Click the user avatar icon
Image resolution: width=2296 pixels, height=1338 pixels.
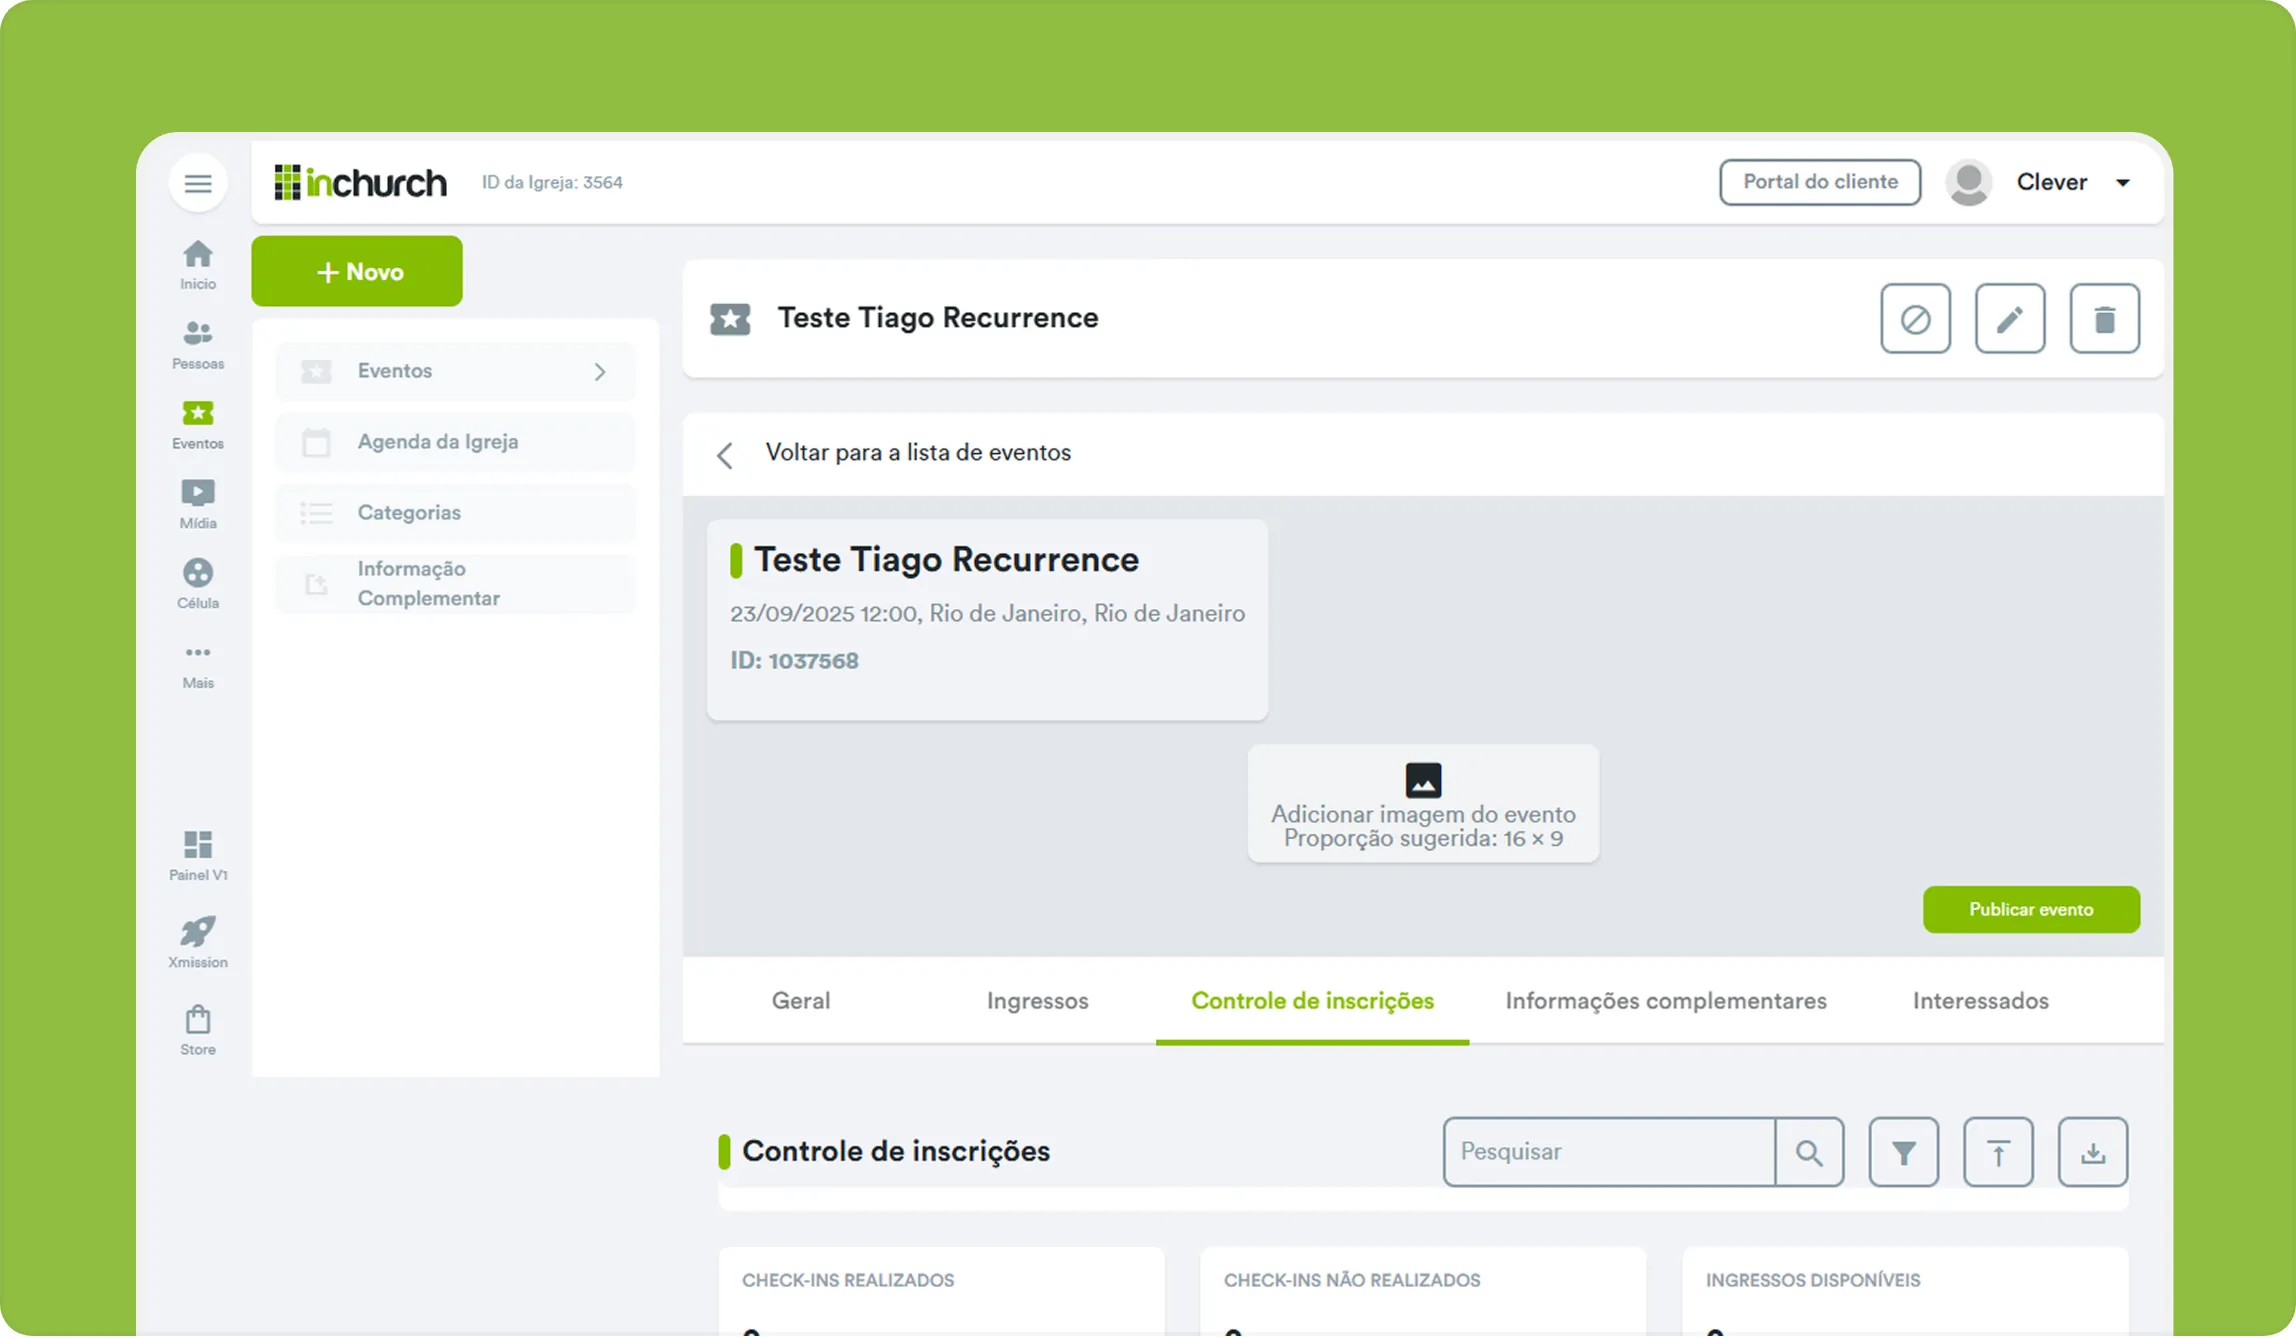(1969, 183)
